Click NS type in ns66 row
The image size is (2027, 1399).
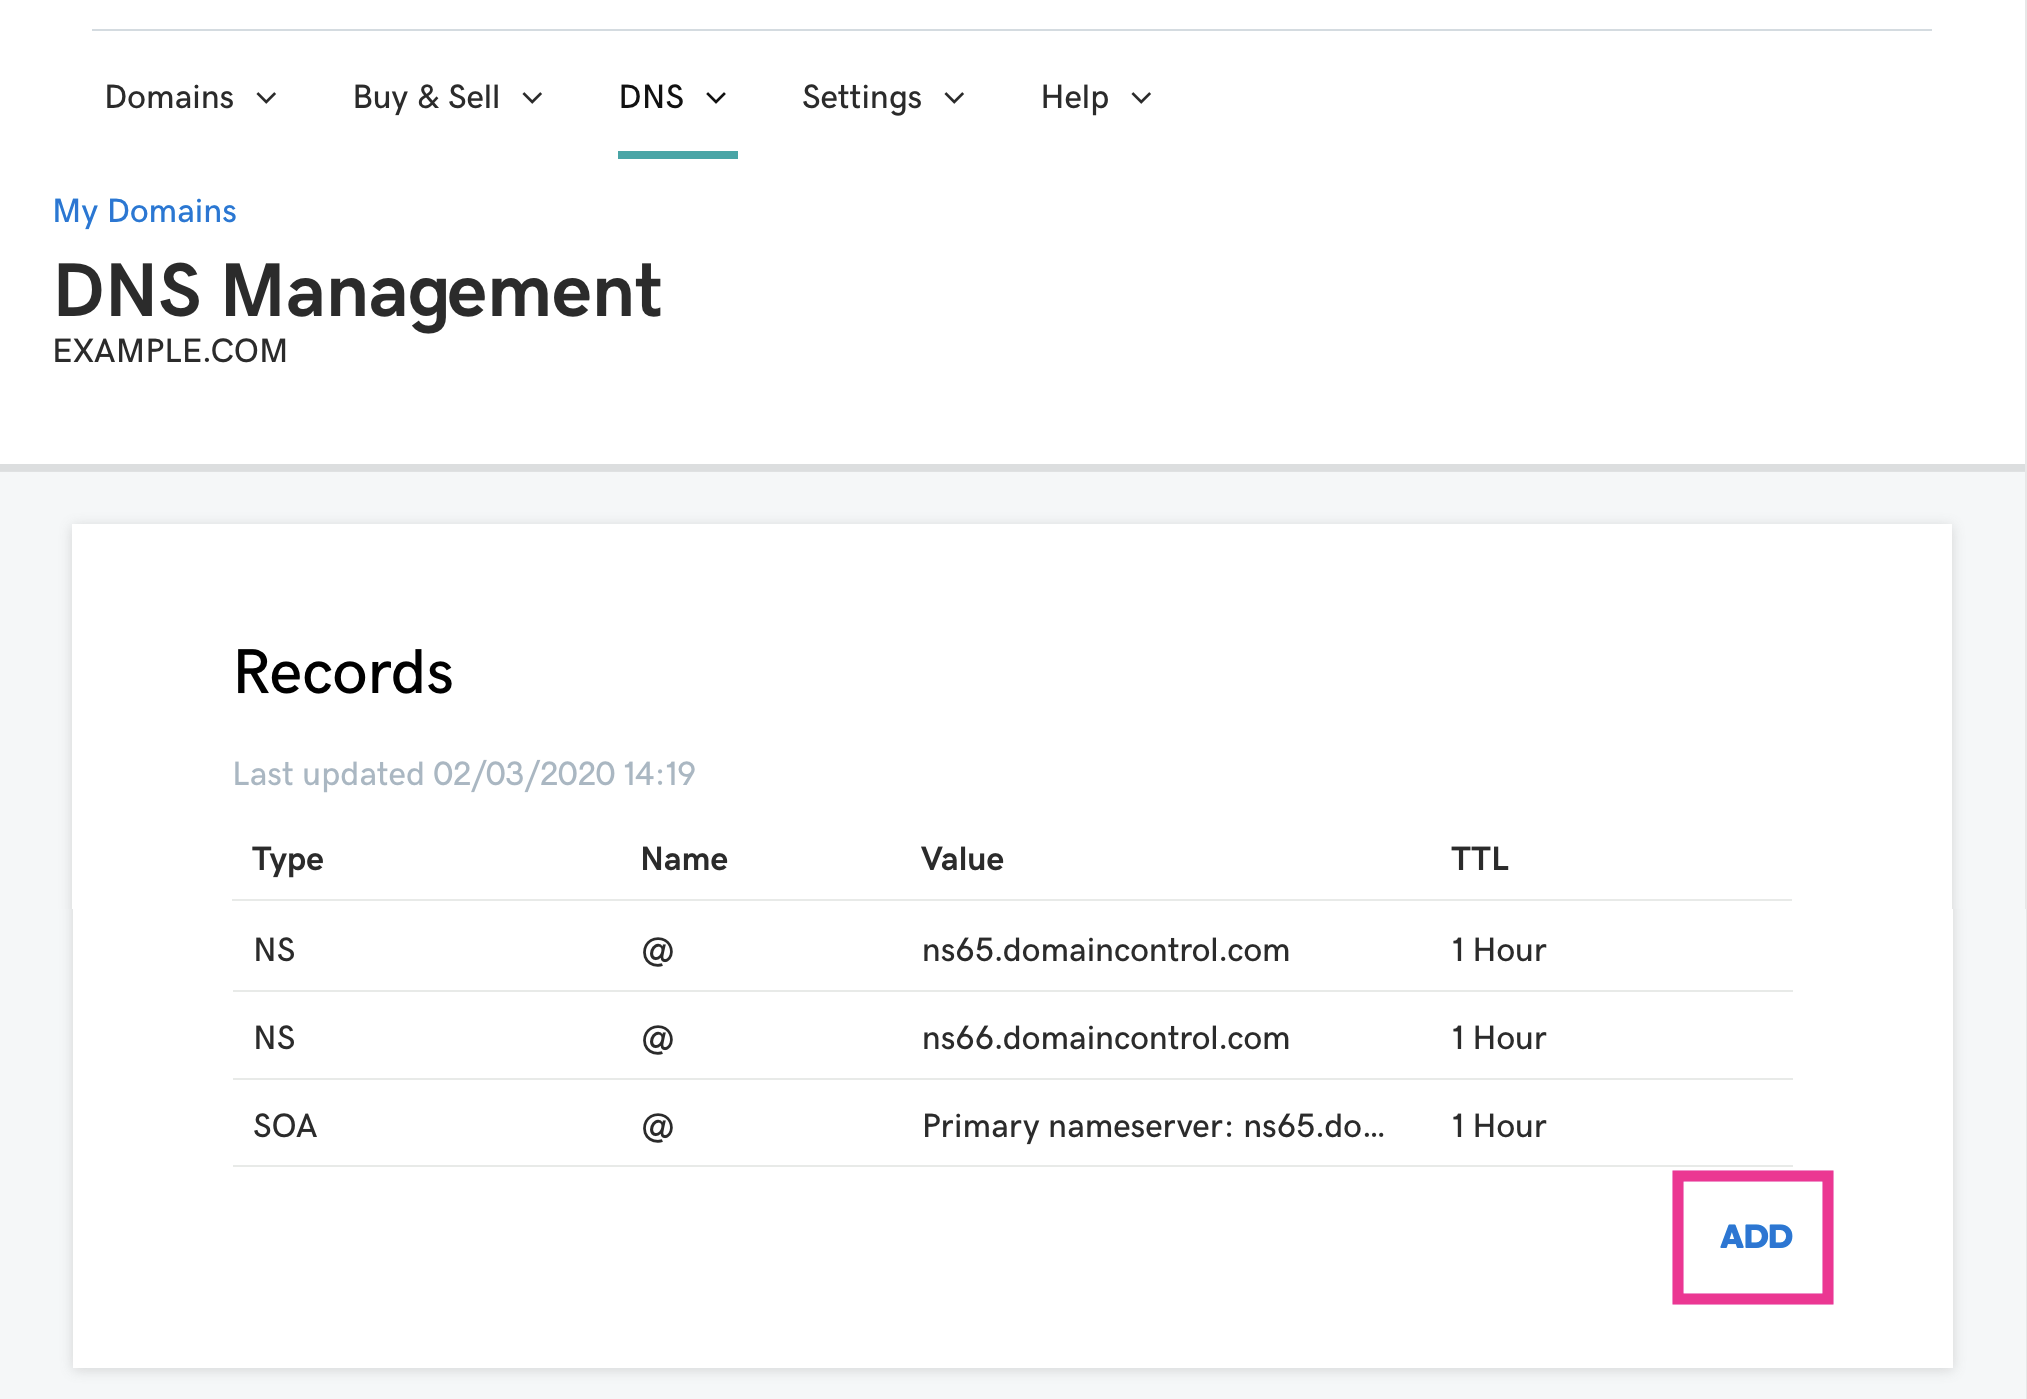[x=274, y=1038]
